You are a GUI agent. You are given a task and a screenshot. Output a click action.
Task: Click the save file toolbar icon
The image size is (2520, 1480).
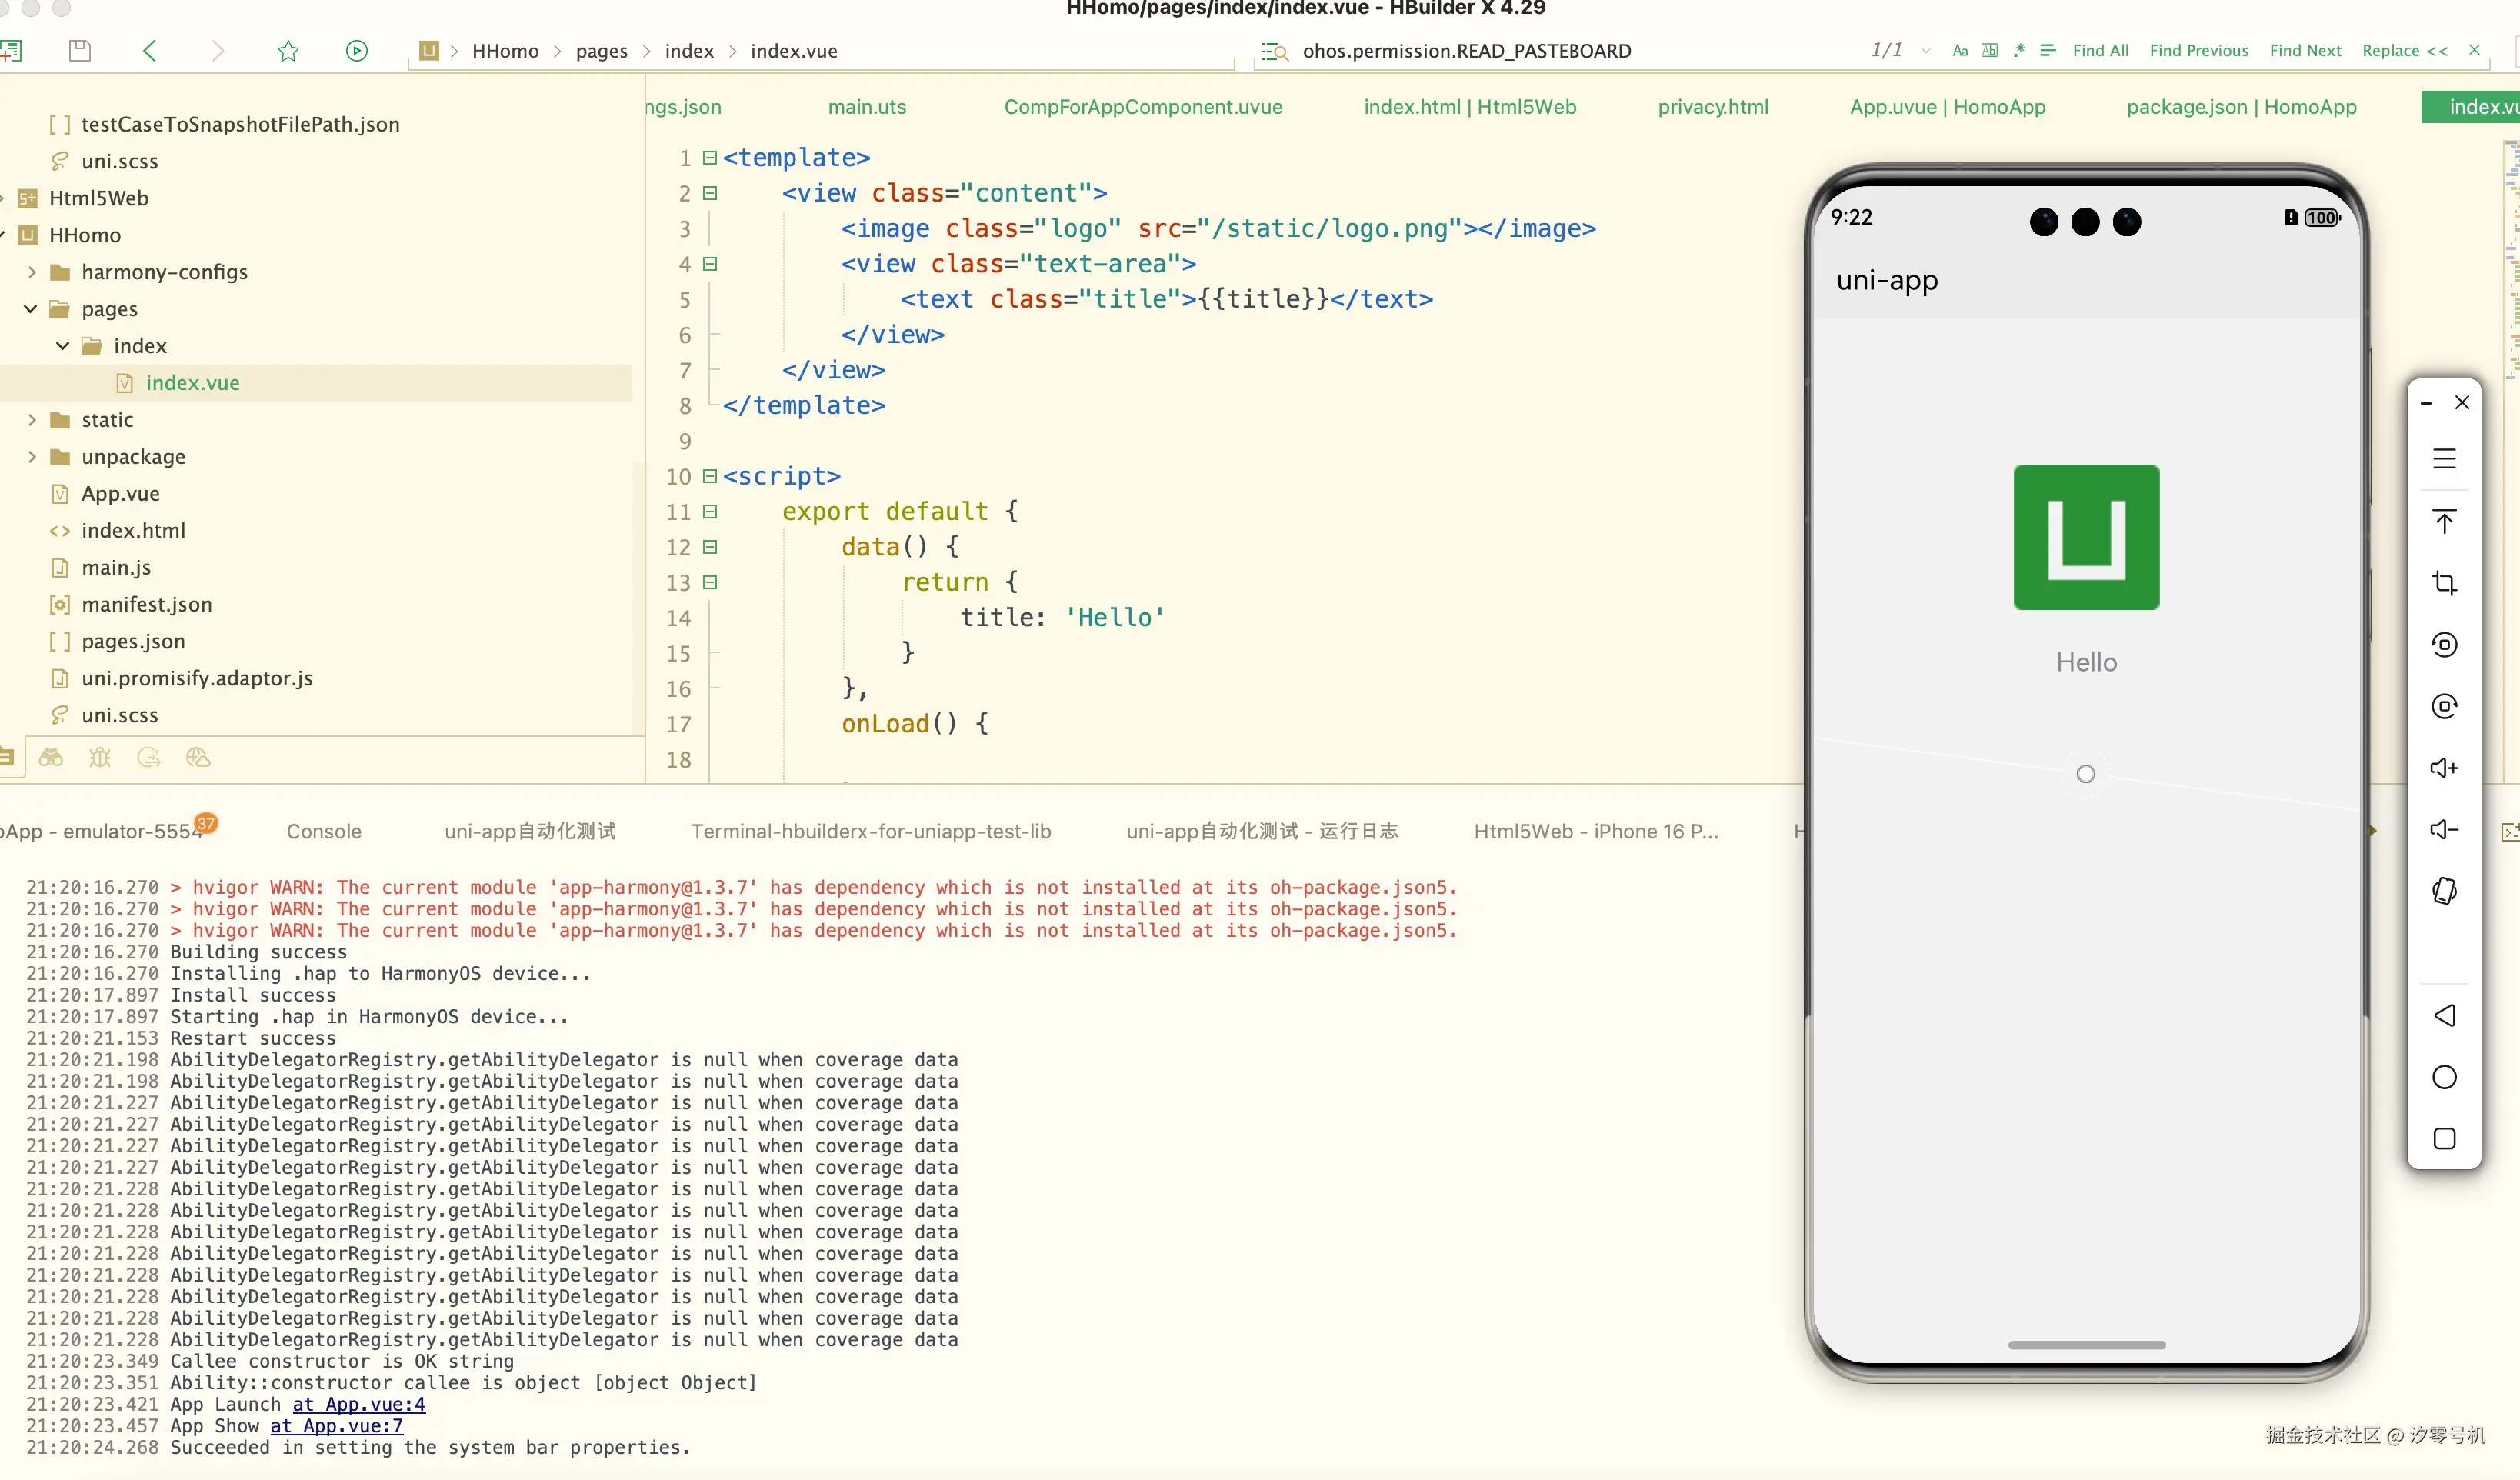[x=80, y=51]
